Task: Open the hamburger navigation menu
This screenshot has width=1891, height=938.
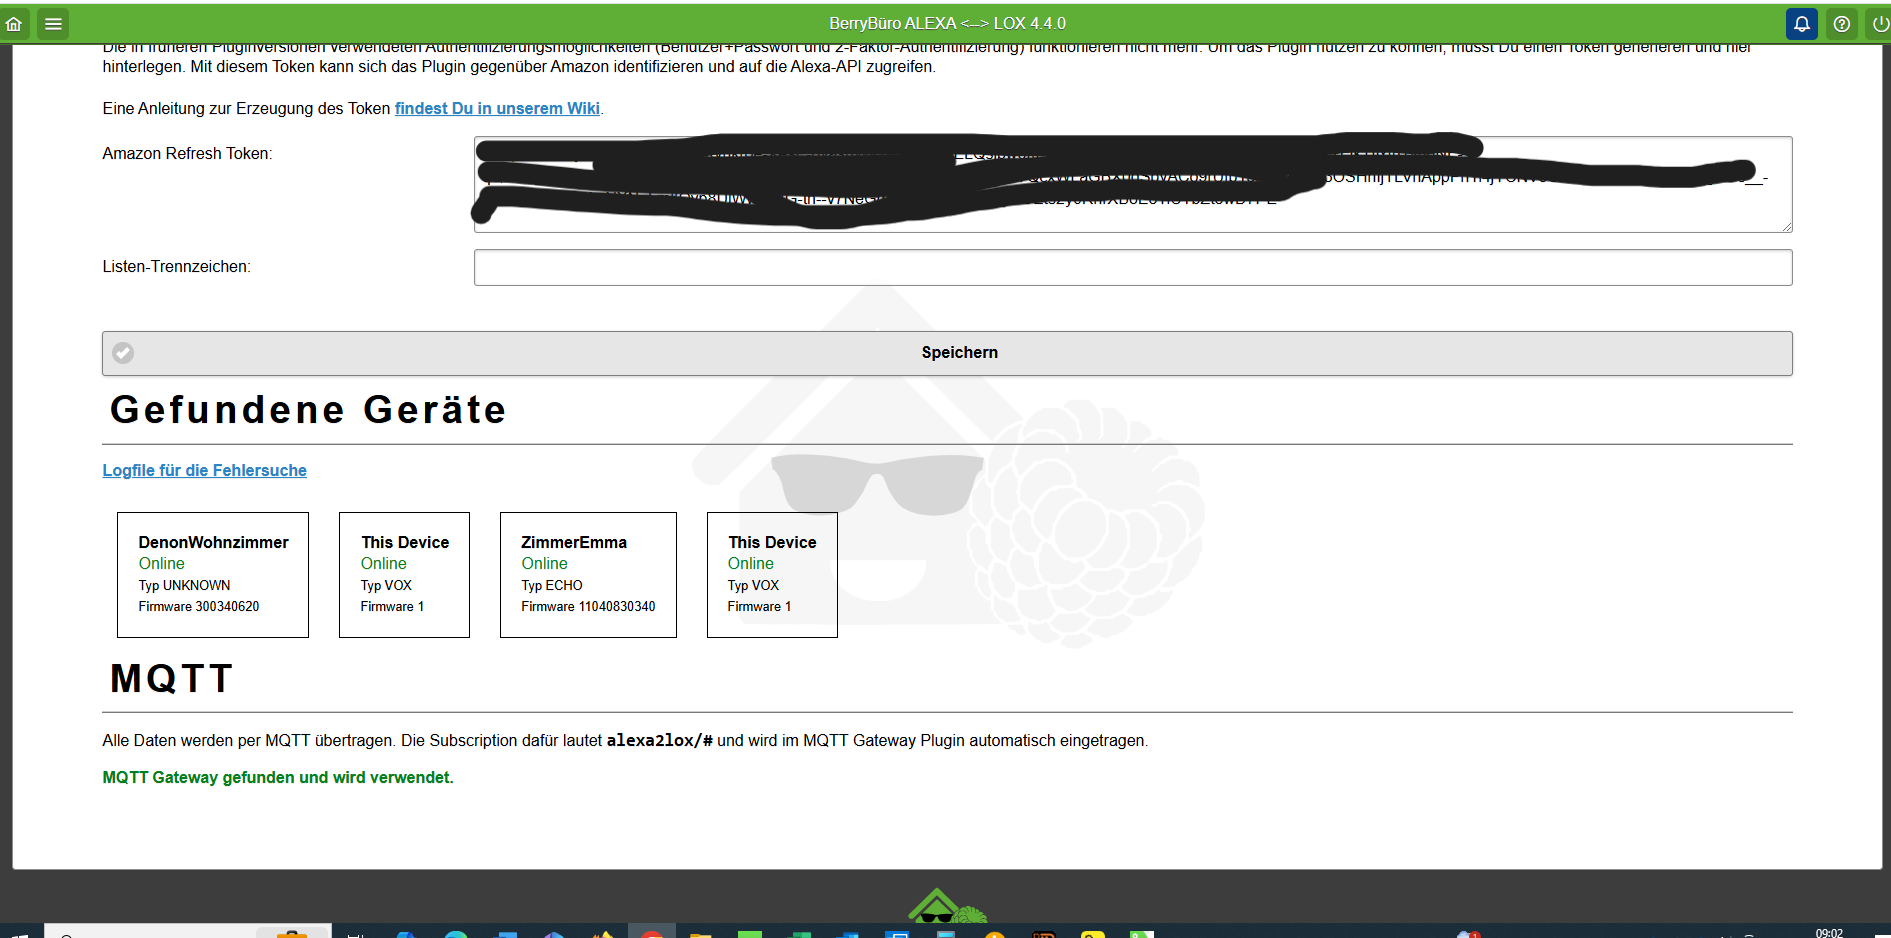Action: pyautogui.click(x=53, y=24)
